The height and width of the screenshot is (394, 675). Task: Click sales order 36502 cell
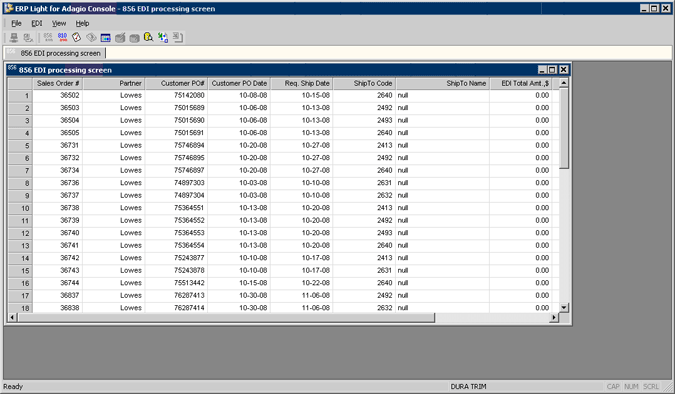point(58,95)
